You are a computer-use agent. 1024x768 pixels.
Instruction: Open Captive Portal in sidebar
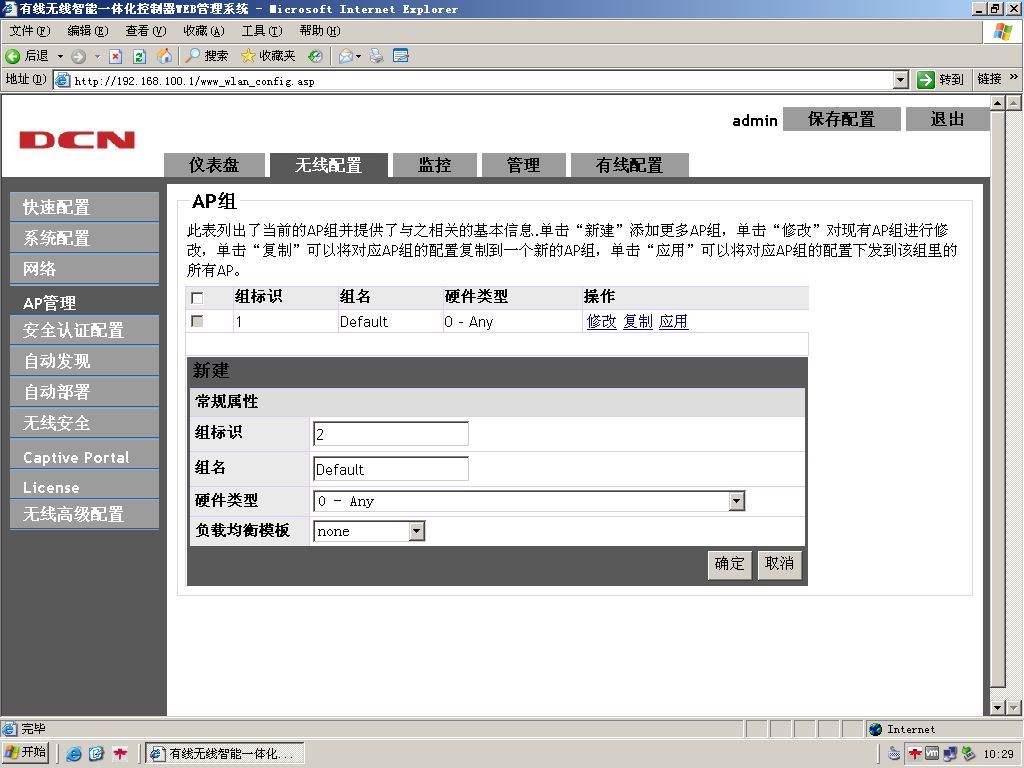pyautogui.click(x=84, y=456)
